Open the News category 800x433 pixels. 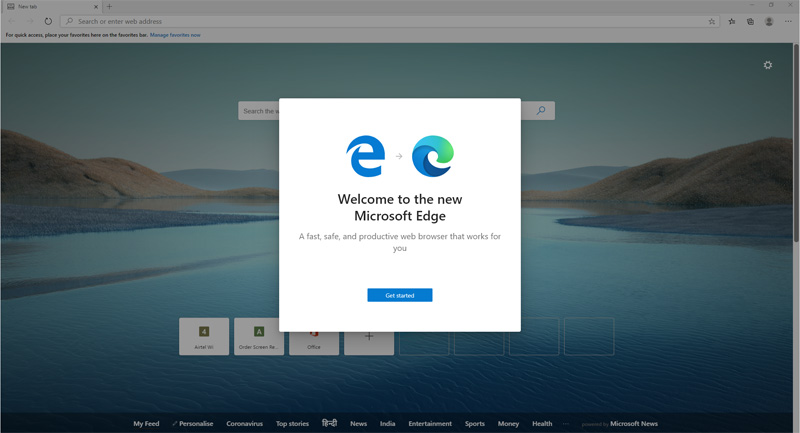[358, 424]
